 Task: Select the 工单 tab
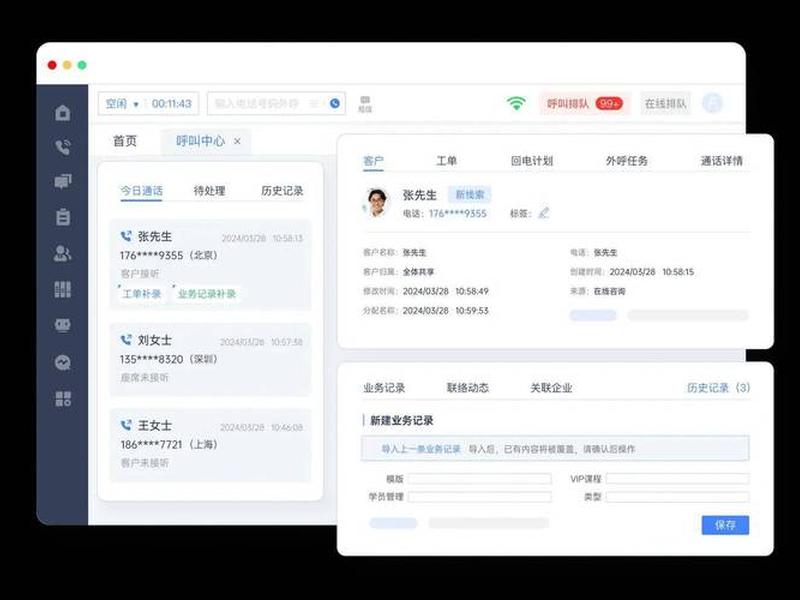point(446,161)
